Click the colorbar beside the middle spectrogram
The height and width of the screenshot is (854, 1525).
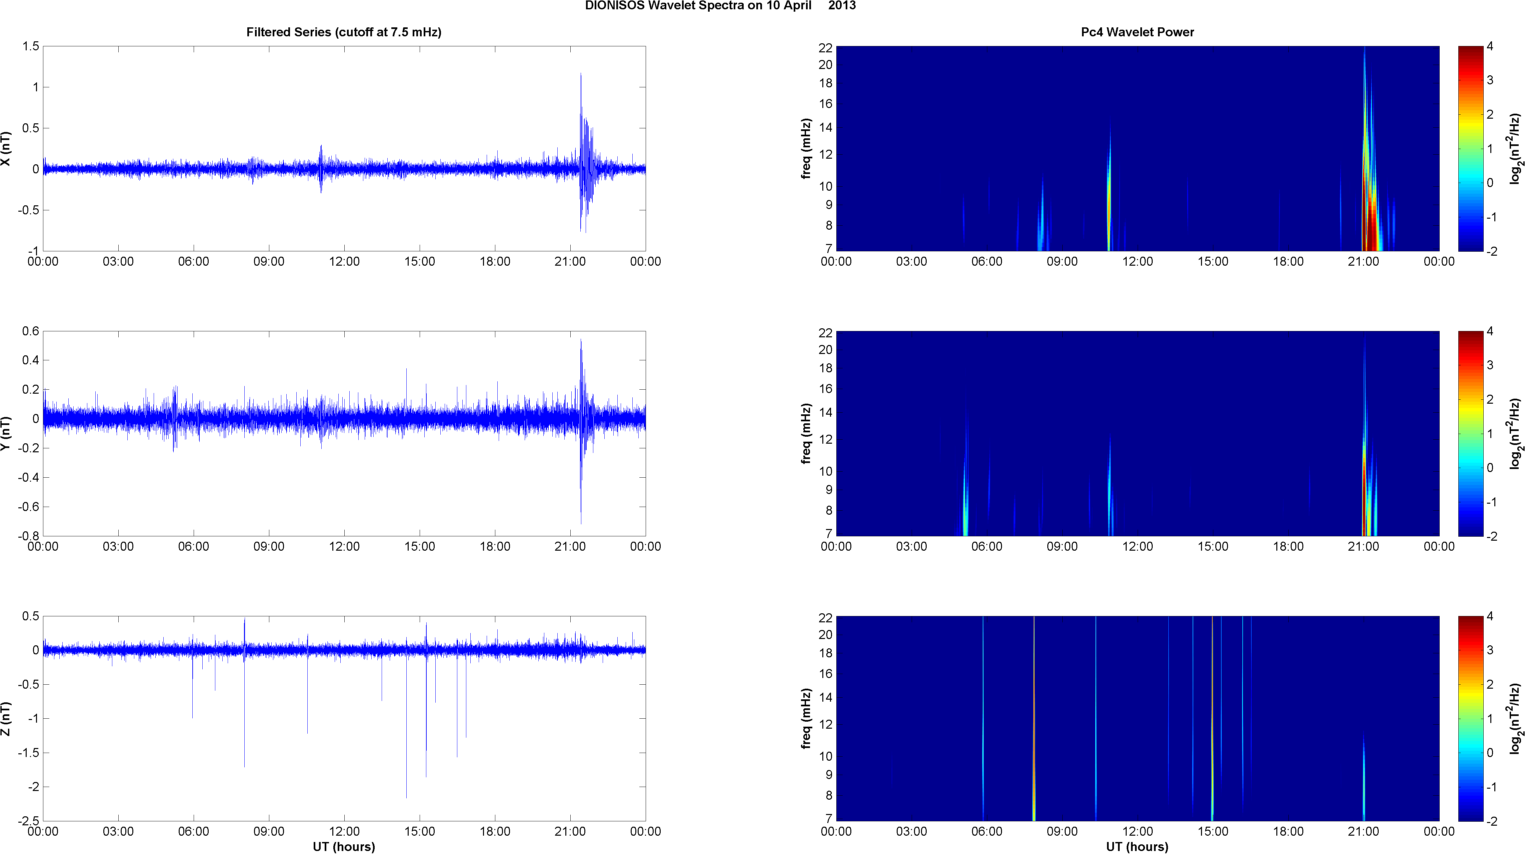click(x=1470, y=433)
